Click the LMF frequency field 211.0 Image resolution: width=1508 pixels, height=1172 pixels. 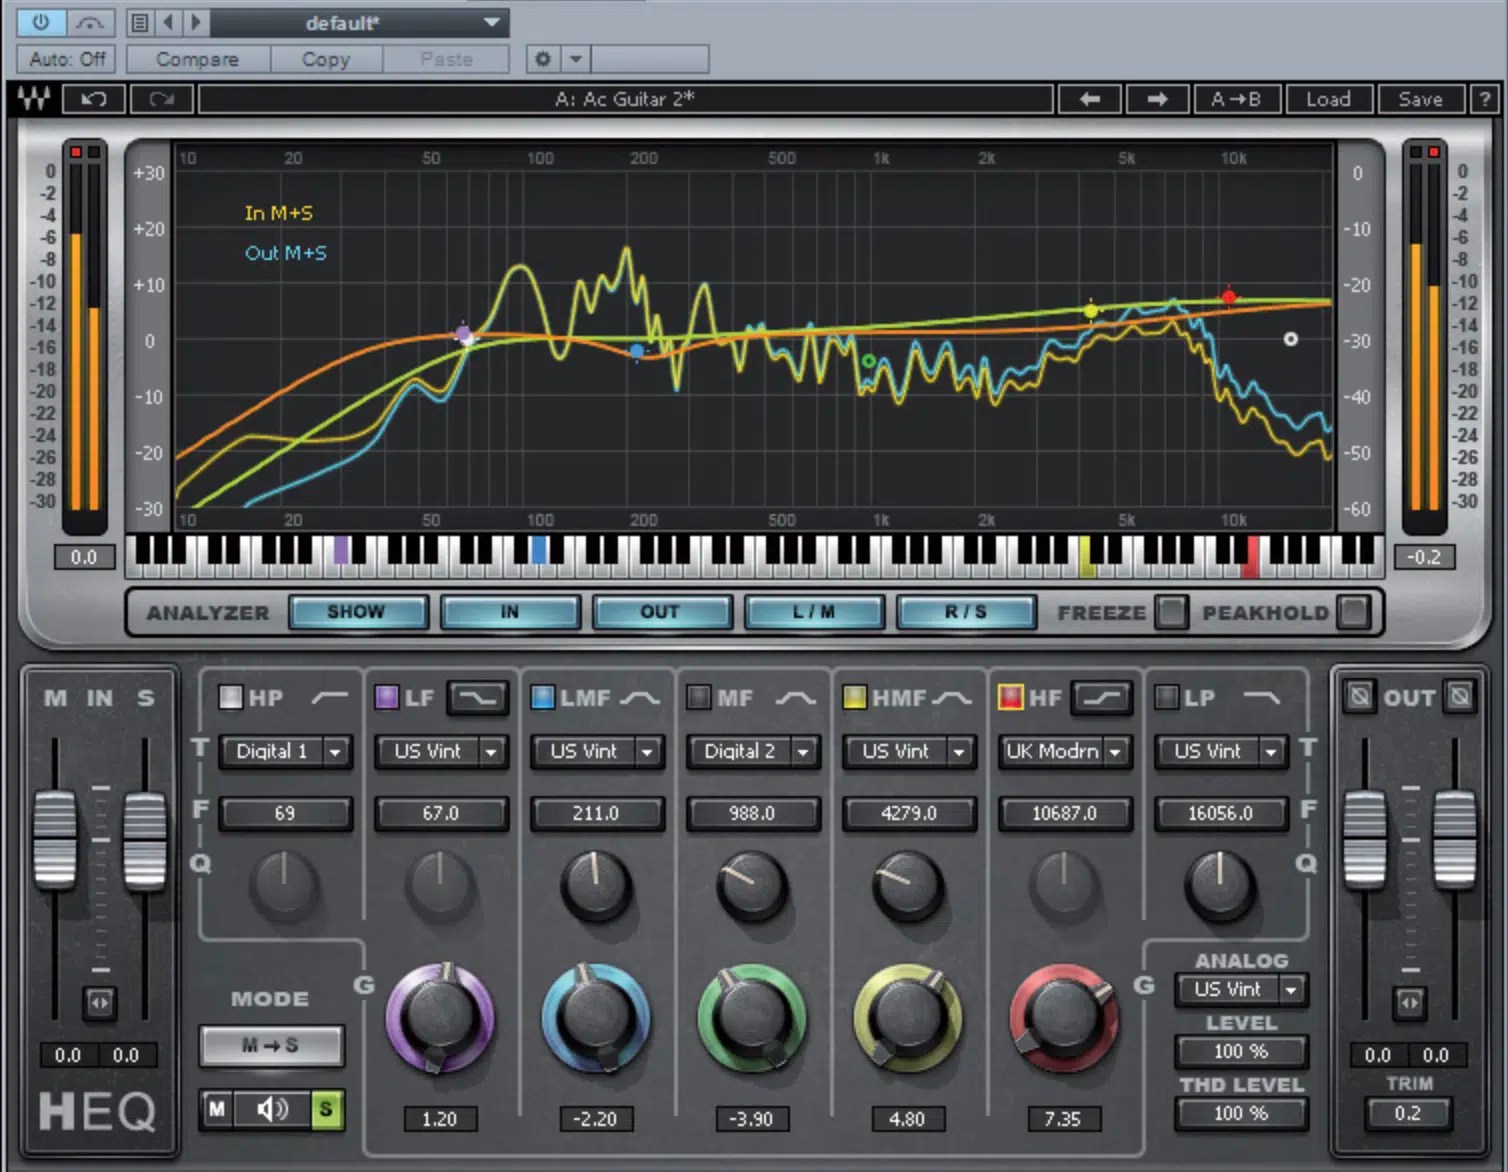tap(597, 813)
